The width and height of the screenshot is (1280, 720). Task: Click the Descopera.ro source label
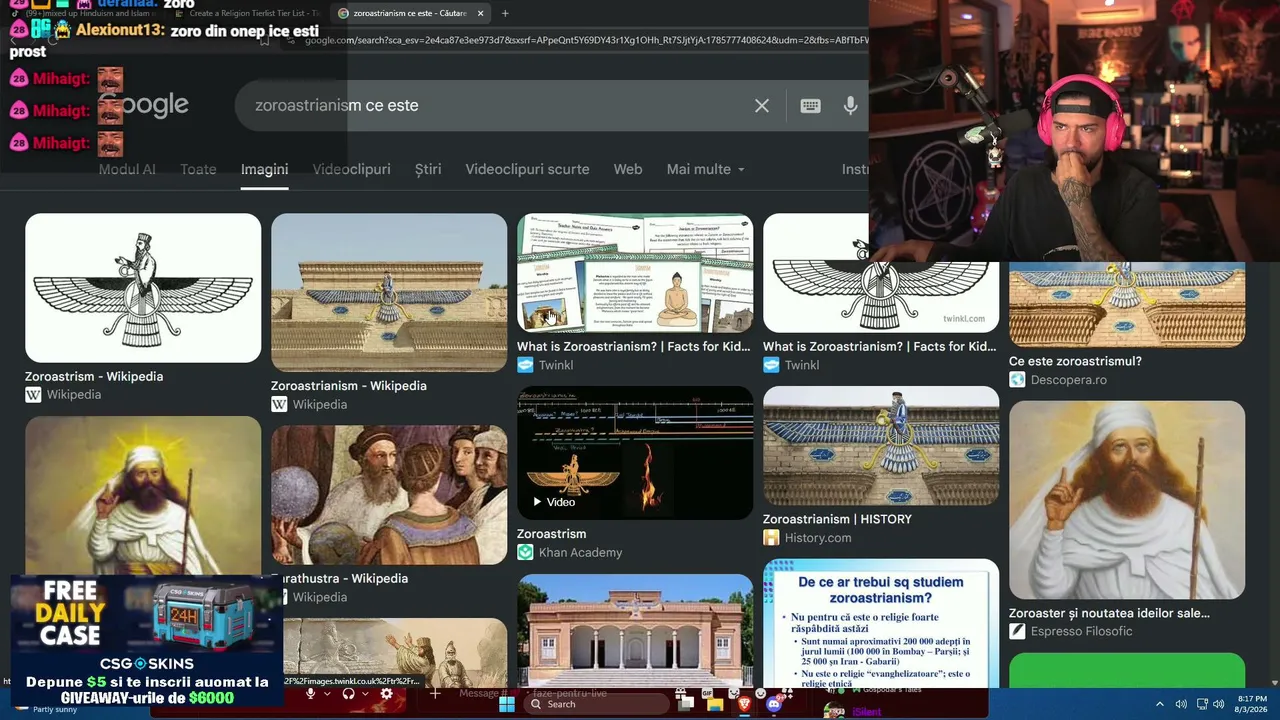pyautogui.click(x=1058, y=380)
